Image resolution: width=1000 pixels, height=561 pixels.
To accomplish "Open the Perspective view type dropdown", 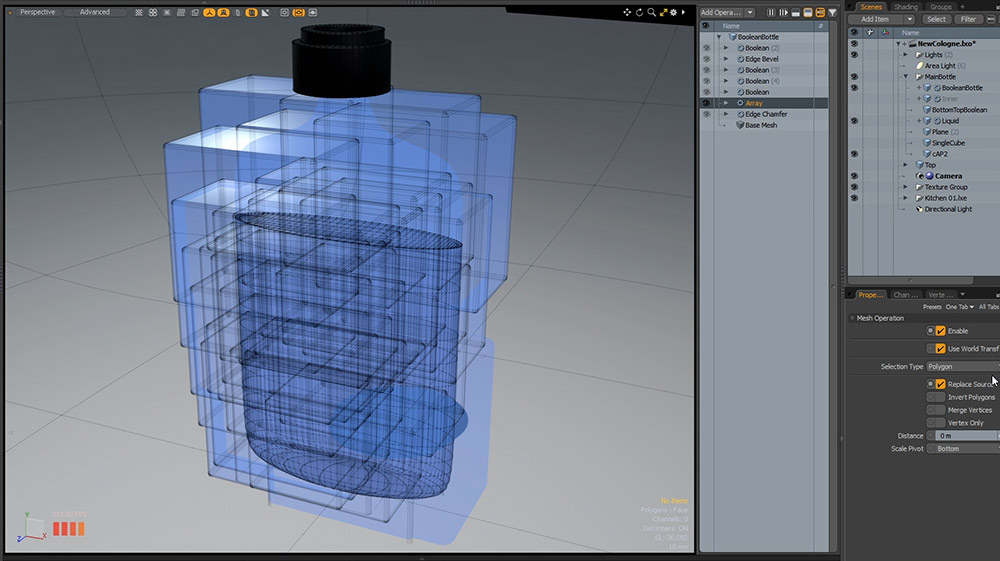I will pyautogui.click(x=38, y=12).
